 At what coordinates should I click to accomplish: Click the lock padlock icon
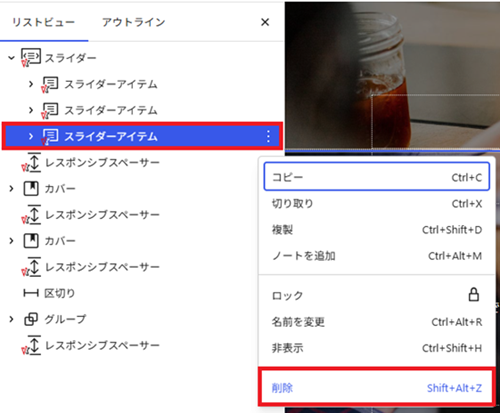(x=474, y=295)
